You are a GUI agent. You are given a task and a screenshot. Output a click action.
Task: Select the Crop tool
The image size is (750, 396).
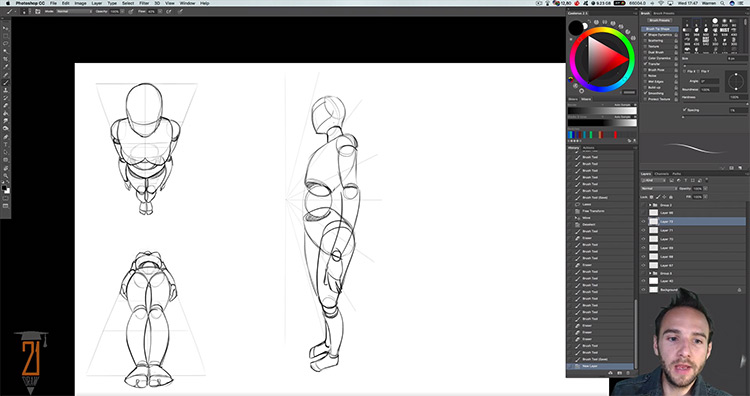point(6,58)
